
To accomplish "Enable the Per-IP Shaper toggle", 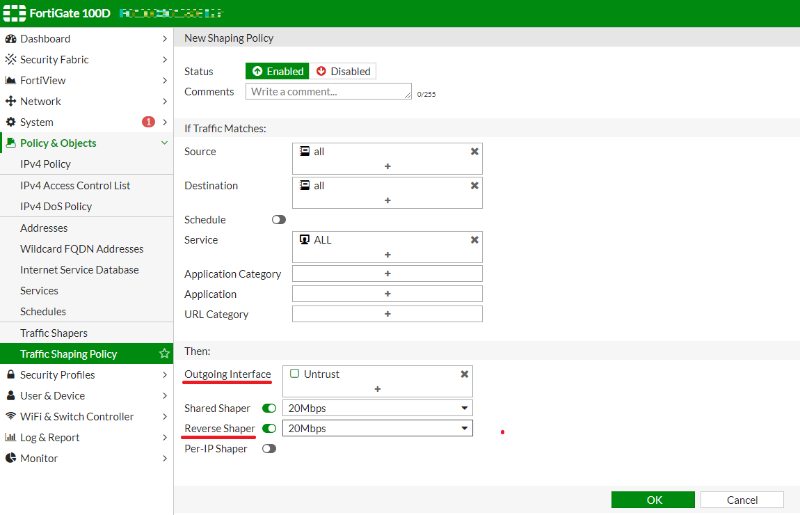I will [268, 449].
